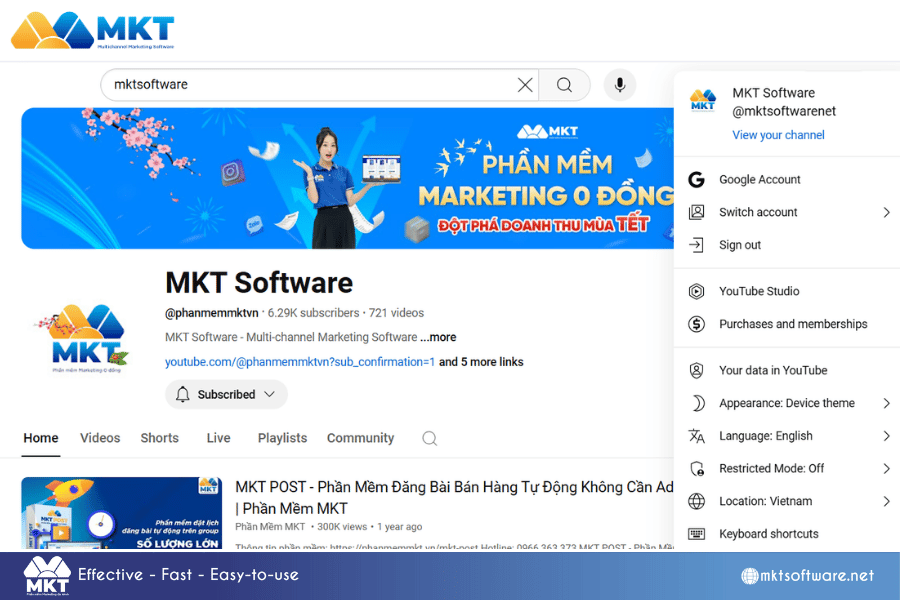The height and width of the screenshot is (600, 900).
Task: Click the Google Account G icon
Action: pyautogui.click(x=696, y=180)
